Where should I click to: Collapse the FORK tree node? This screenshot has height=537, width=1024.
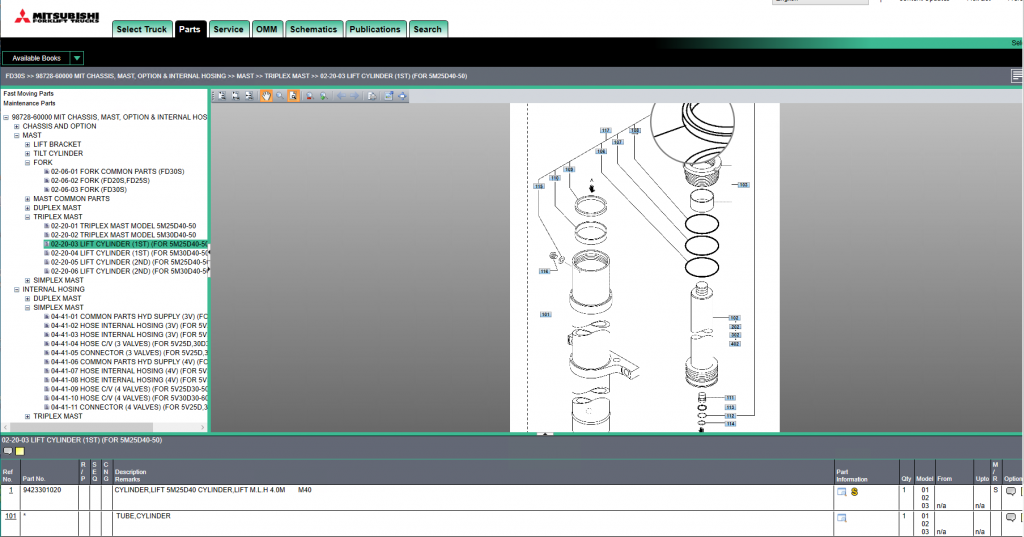tap(27, 163)
